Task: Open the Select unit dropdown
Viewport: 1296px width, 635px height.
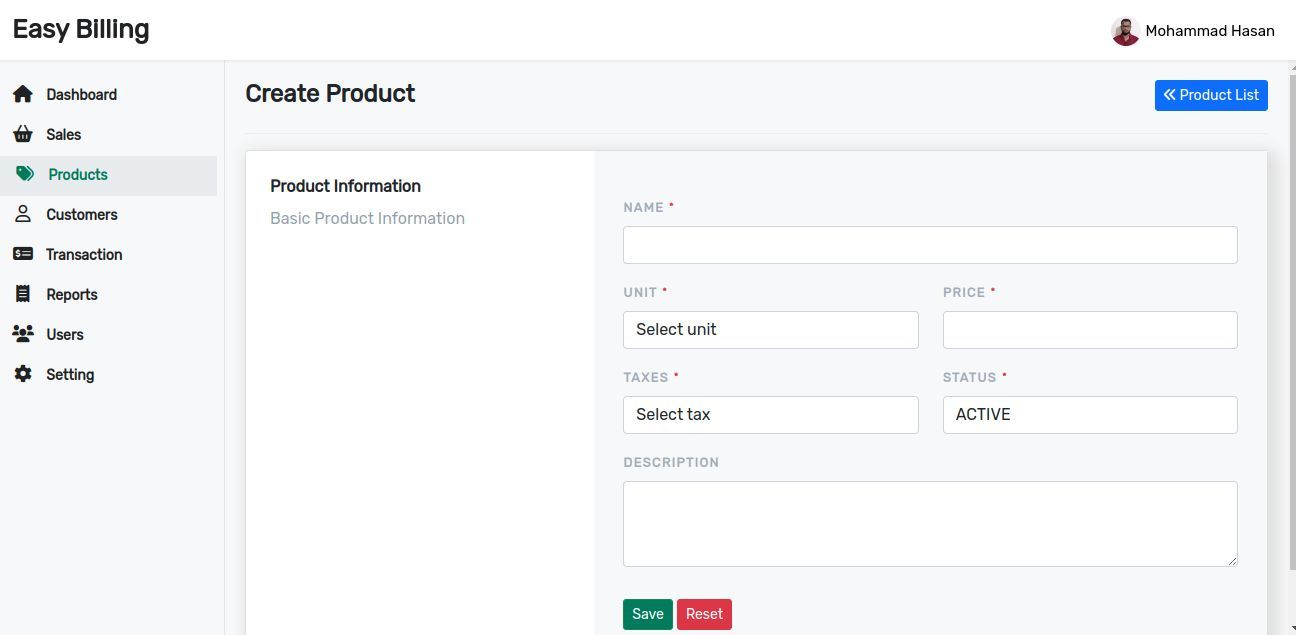Action: coord(770,330)
